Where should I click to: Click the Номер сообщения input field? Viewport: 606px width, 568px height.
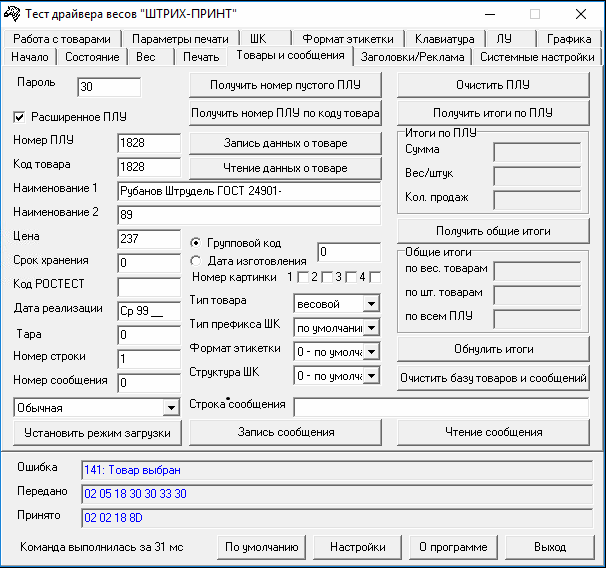149,383
